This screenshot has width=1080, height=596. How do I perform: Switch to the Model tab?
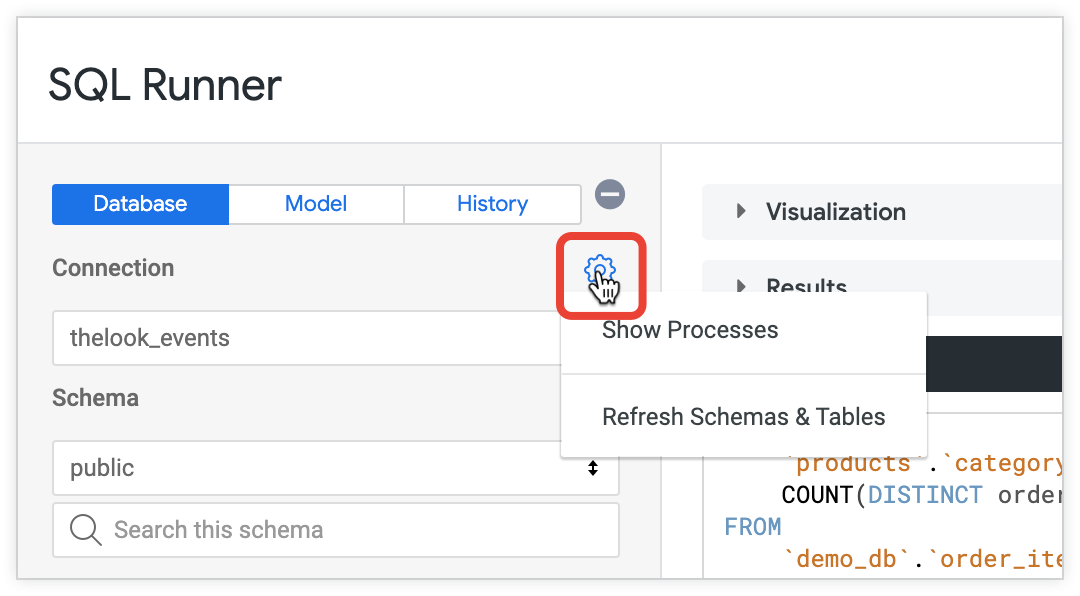(x=316, y=204)
